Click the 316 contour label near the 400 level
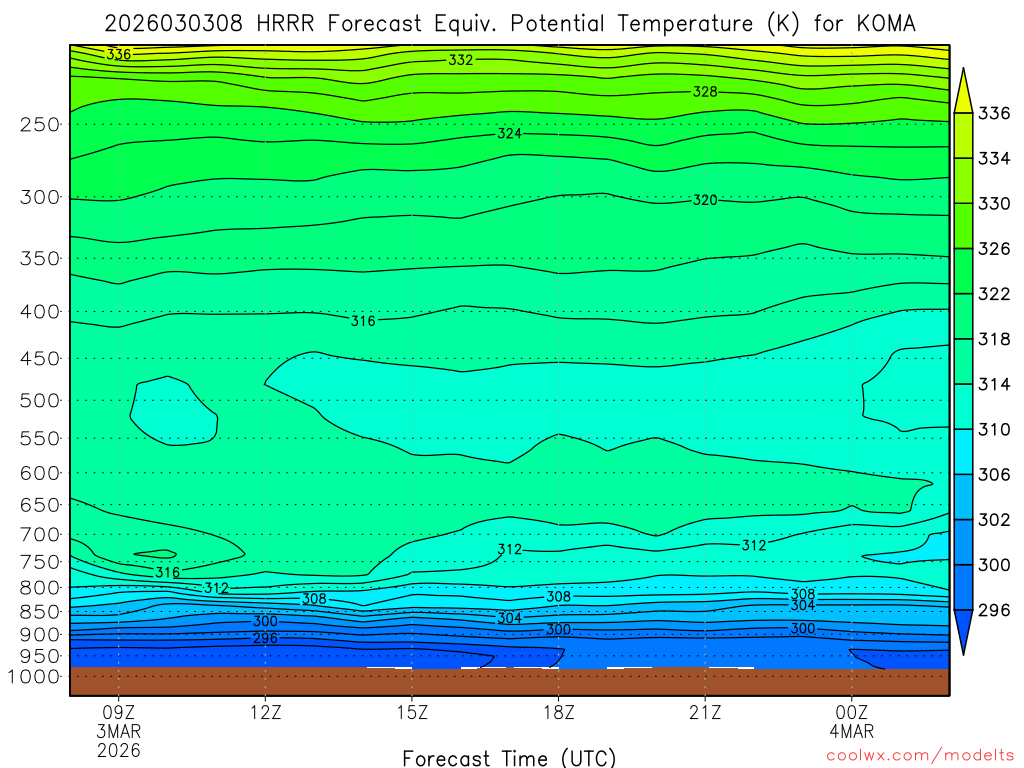Screen dimensions: 1024x768 coord(363,321)
